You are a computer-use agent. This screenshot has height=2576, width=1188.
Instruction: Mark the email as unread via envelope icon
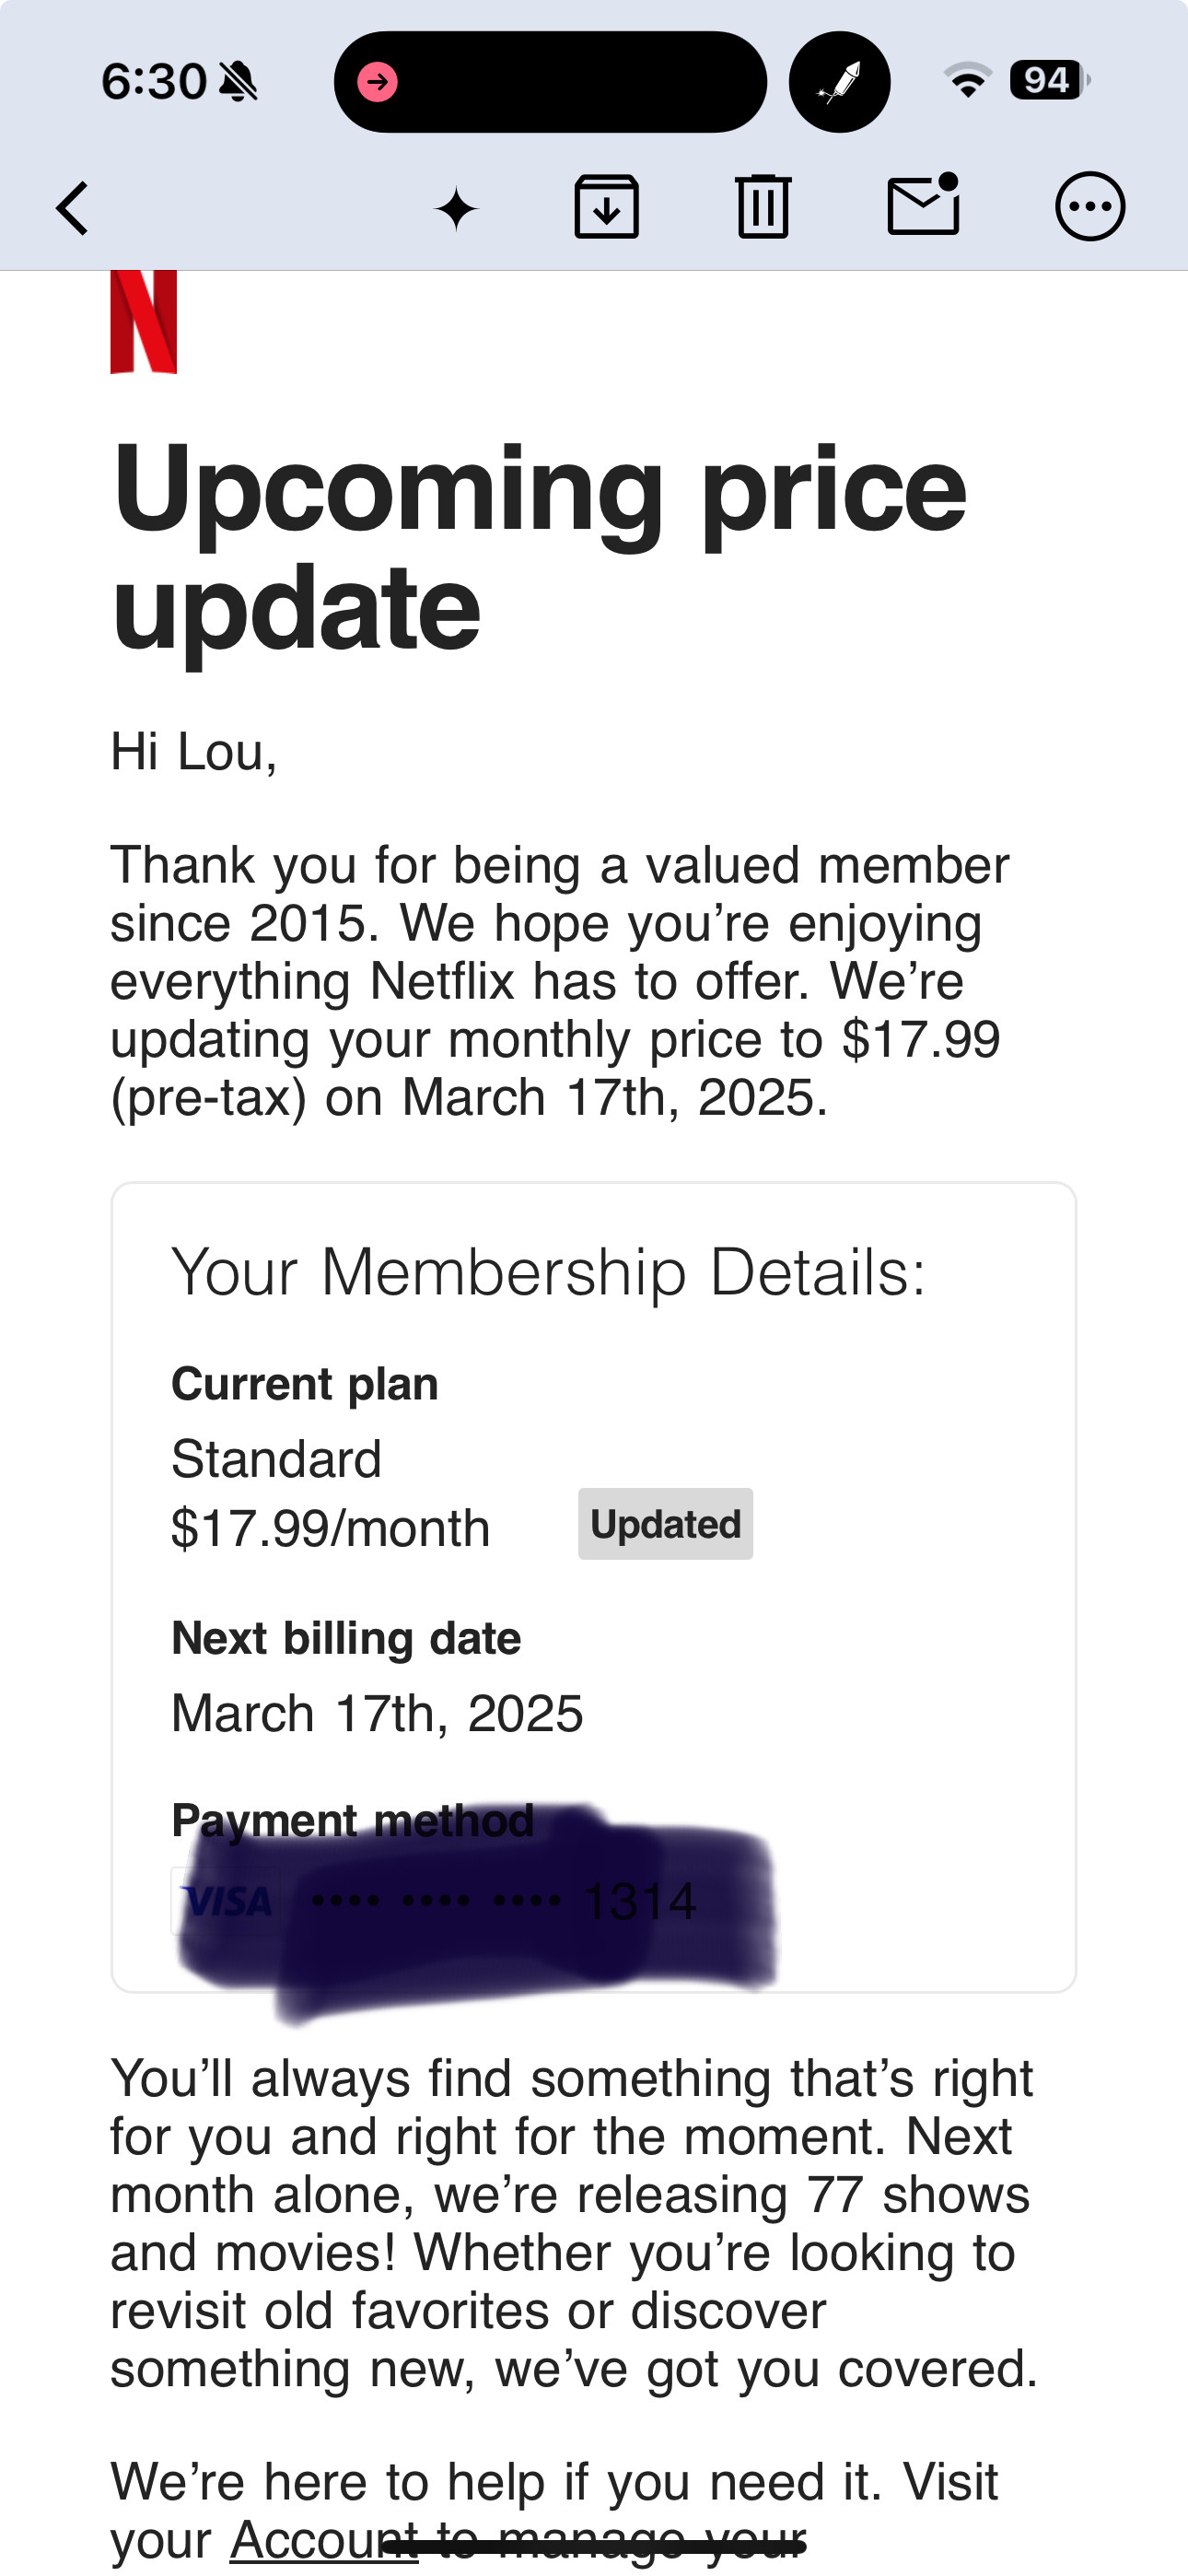click(923, 206)
